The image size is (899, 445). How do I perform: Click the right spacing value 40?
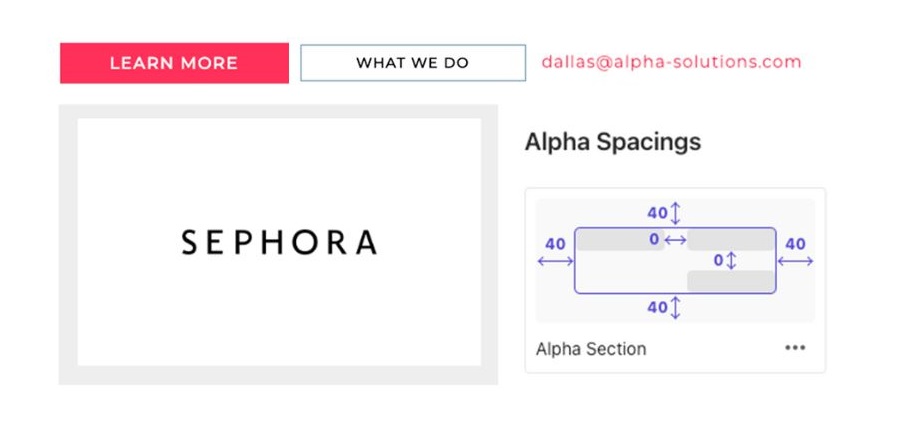(795, 244)
